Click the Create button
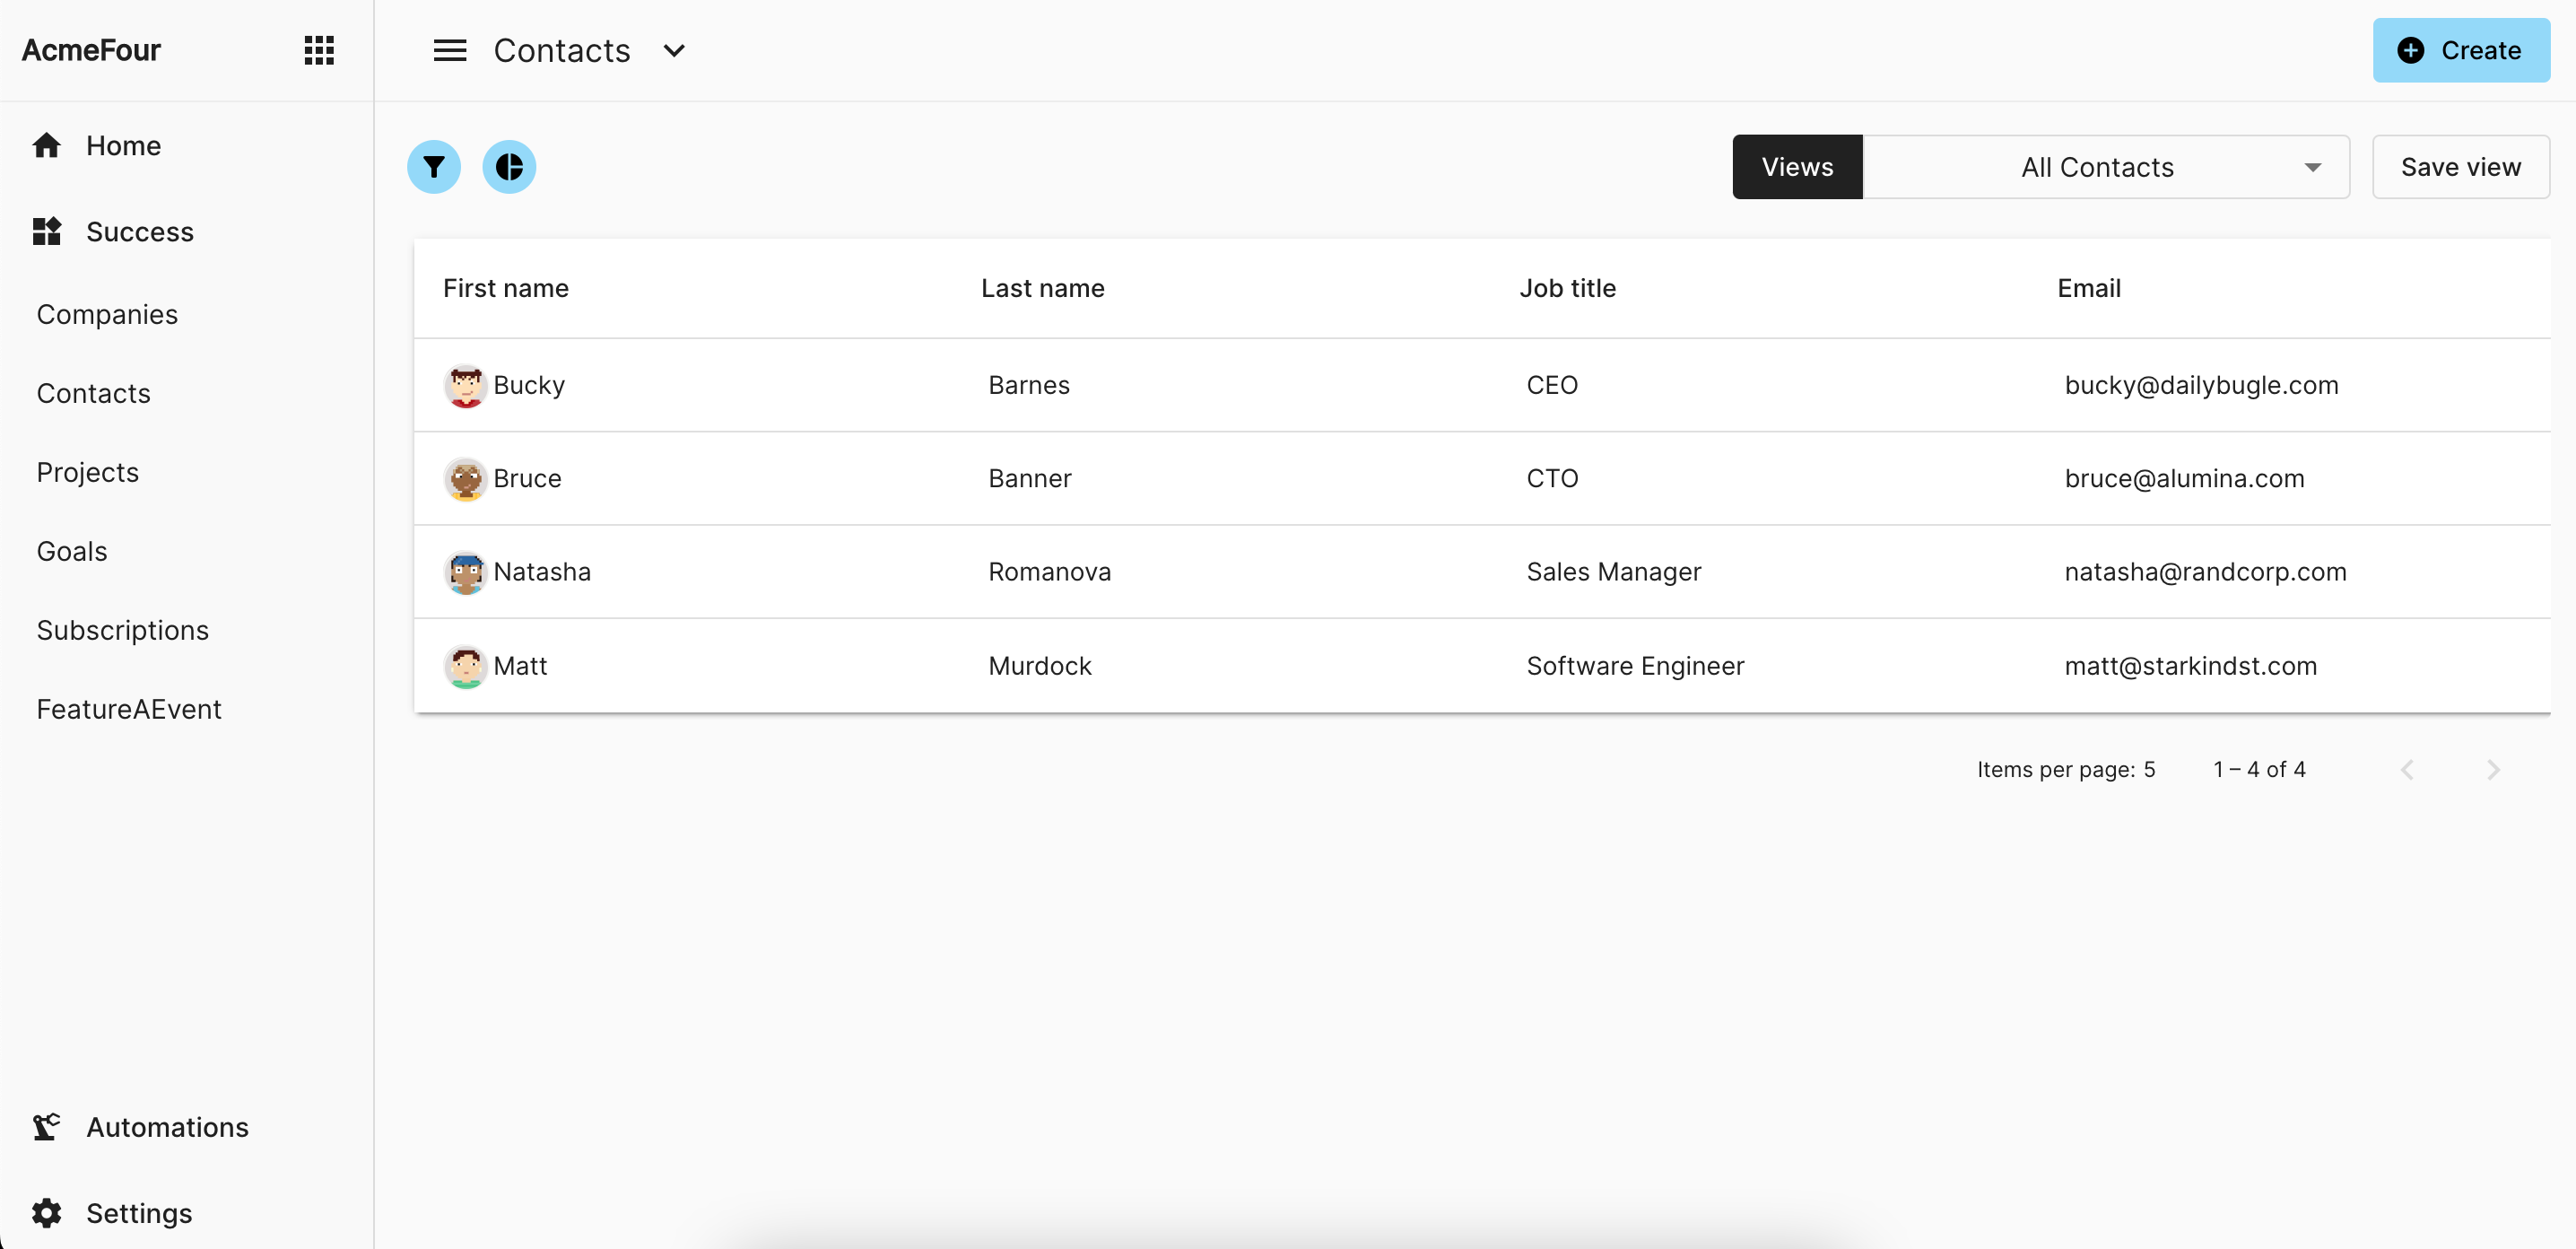Viewport: 2576px width, 1249px height. [x=2460, y=50]
